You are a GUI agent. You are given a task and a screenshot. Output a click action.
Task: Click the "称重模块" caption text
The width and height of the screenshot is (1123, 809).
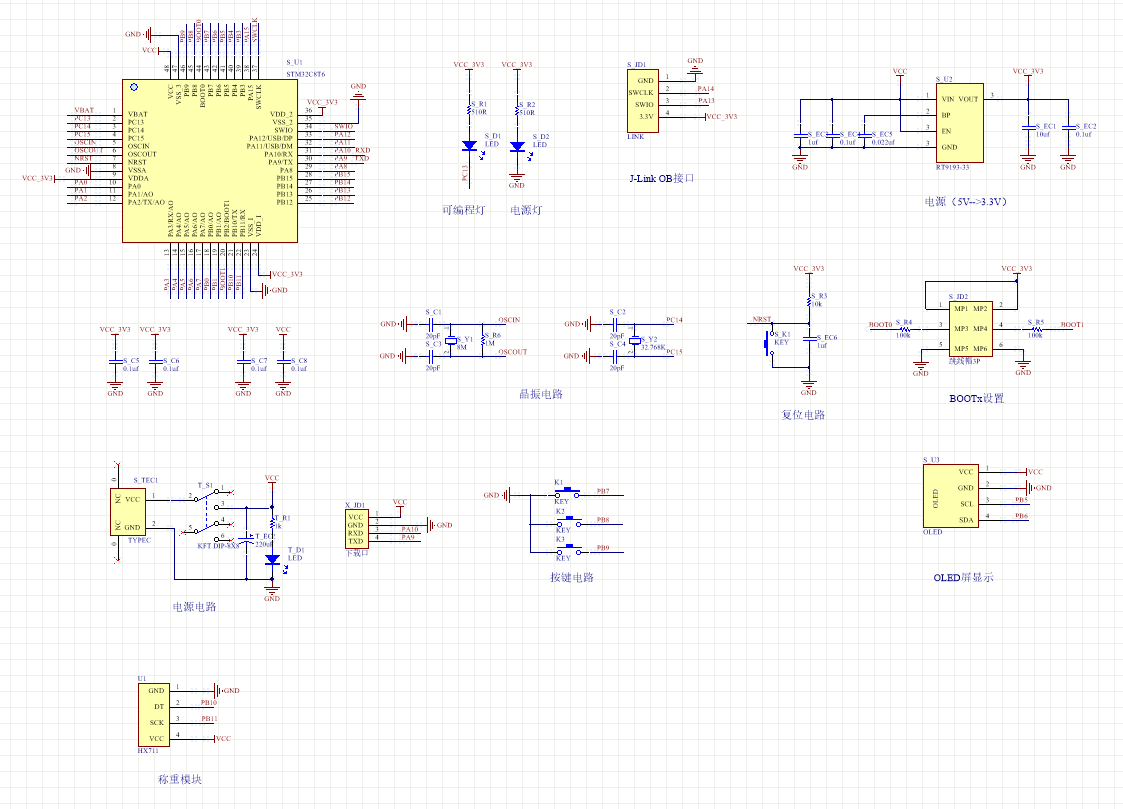point(179,779)
